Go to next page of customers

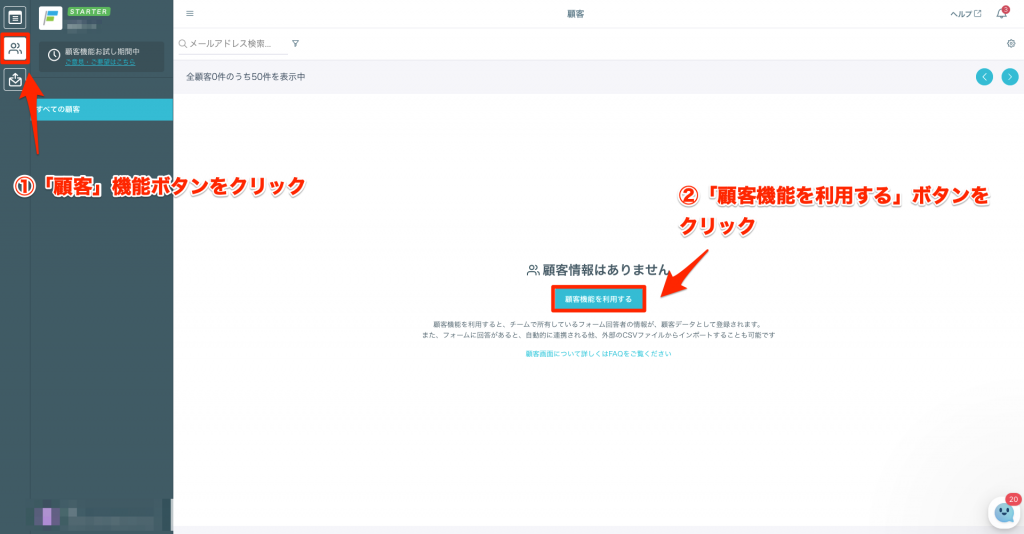[x=1010, y=77]
